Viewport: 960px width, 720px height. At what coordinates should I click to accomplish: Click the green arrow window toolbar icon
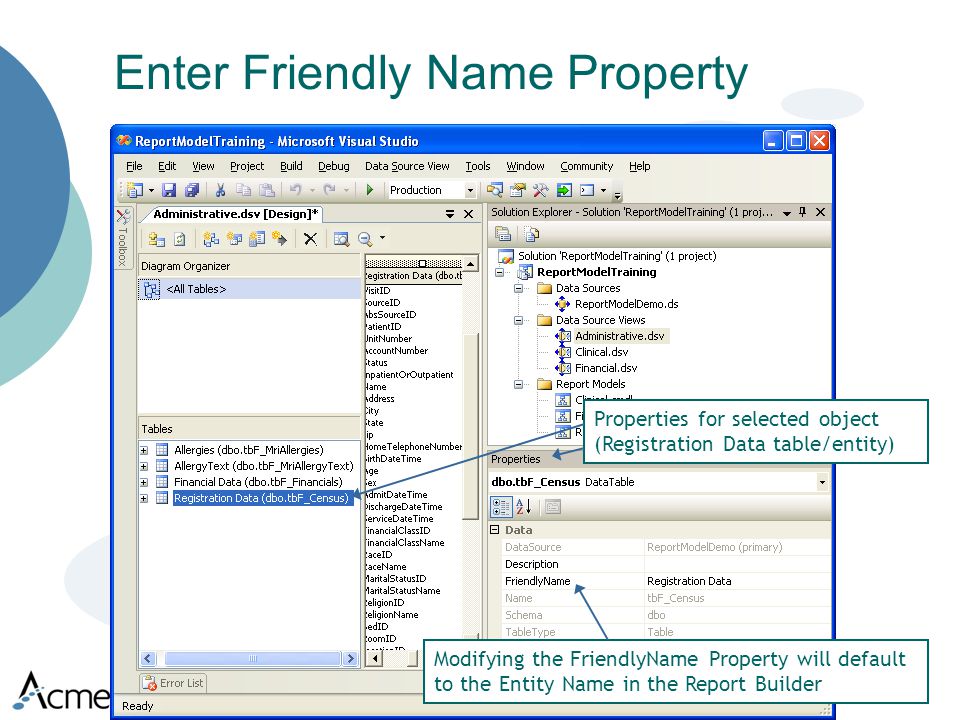click(x=564, y=190)
